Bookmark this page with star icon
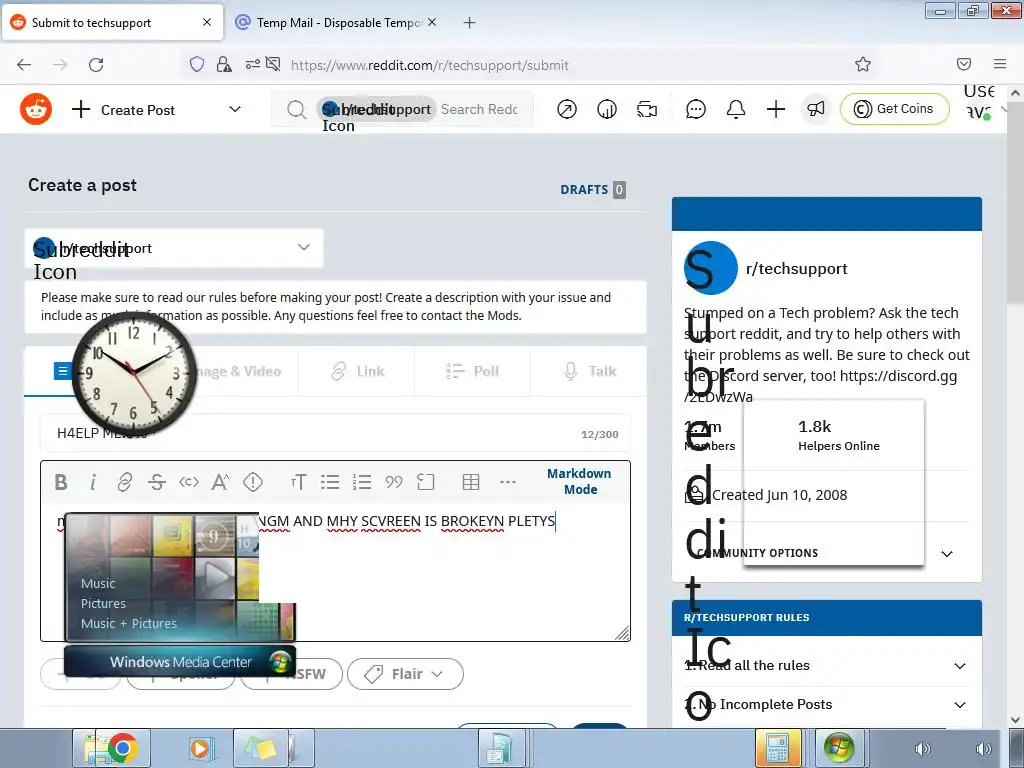Image resolution: width=1024 pixels, height=768 pixels. tap(863, 64)
